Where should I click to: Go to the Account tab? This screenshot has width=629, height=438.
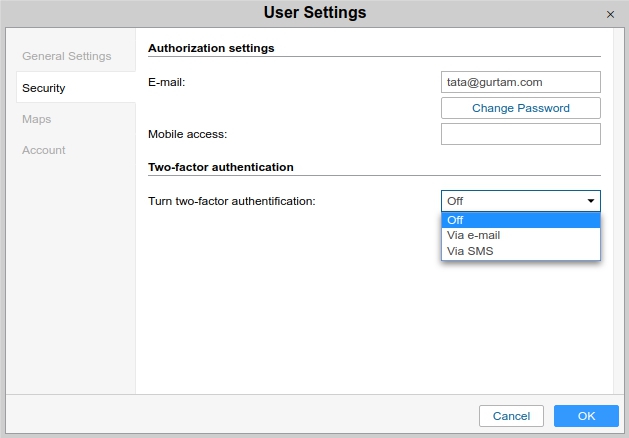[44, 150]
